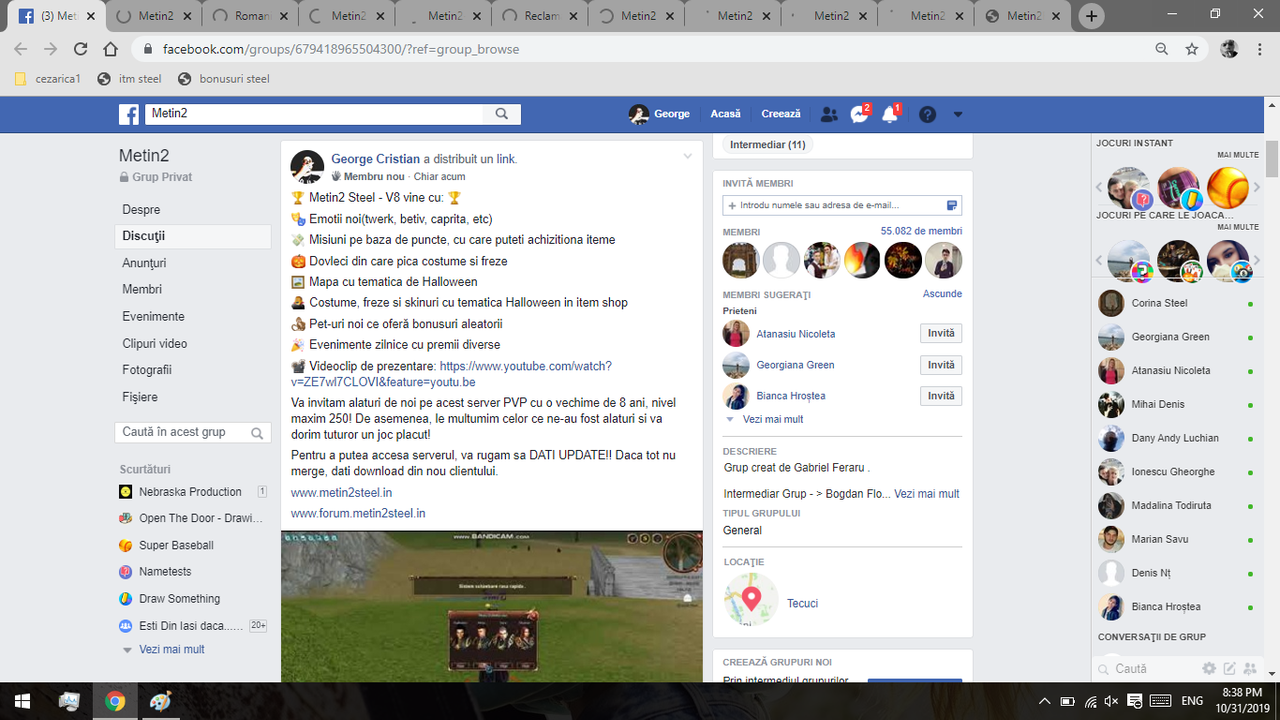Viewport: 1280px width, 720px height.
Task: Open the friend requests icon
Action: (x=829, y=114)
